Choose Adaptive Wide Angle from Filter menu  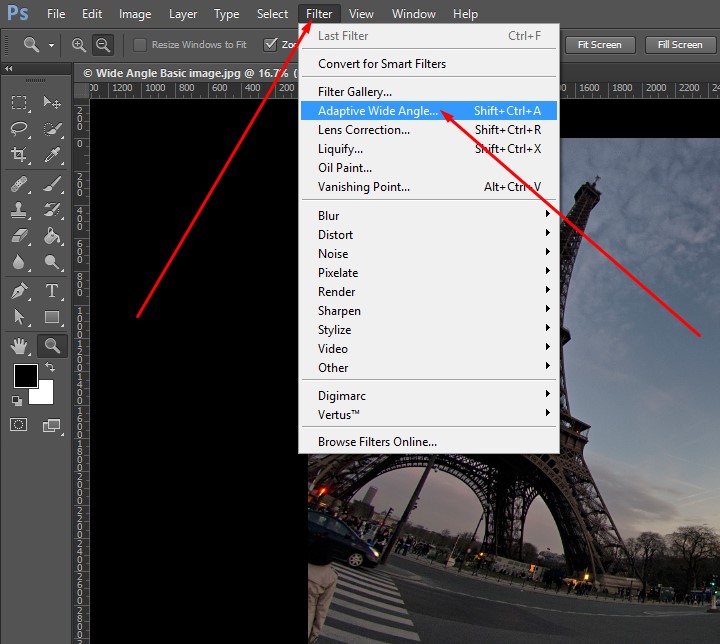pos(378,111)
